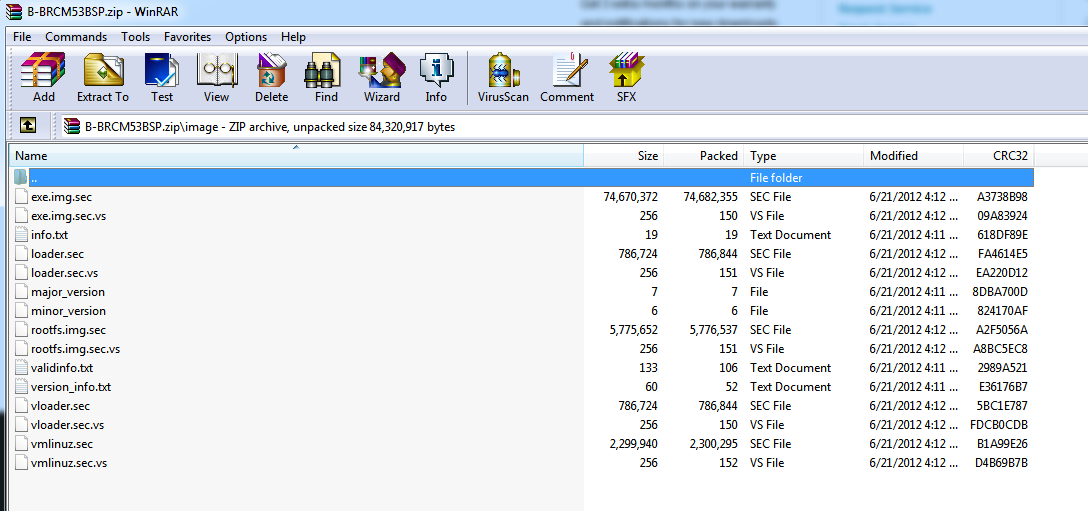Screen dimensions: 1088x511
Task: Click the WinRAR title bar icon
Action: click(12, 10)
